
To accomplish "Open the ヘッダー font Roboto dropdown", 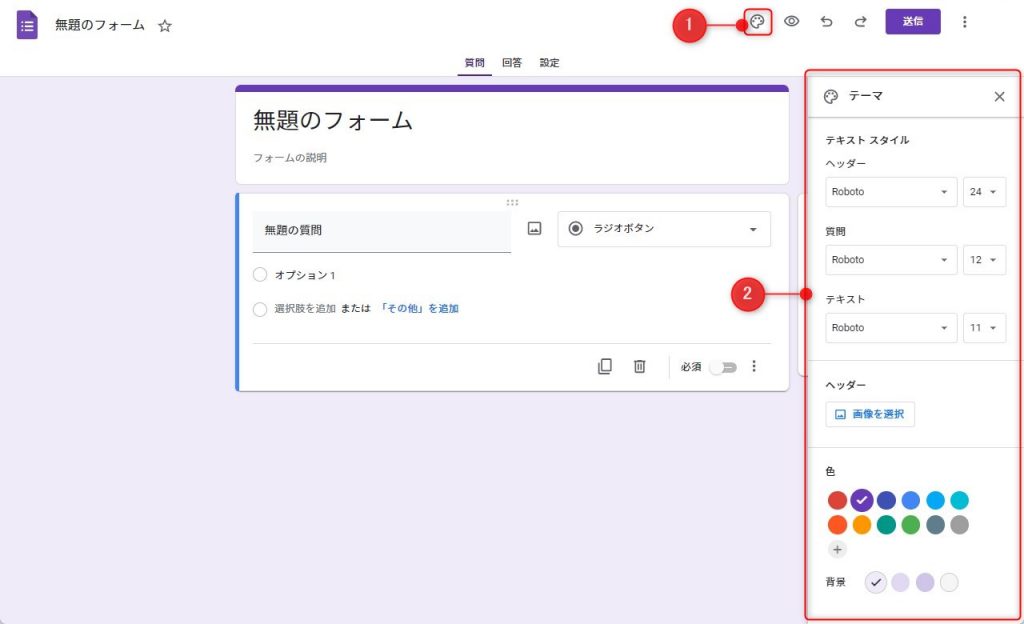I will [x=891, y=192].
